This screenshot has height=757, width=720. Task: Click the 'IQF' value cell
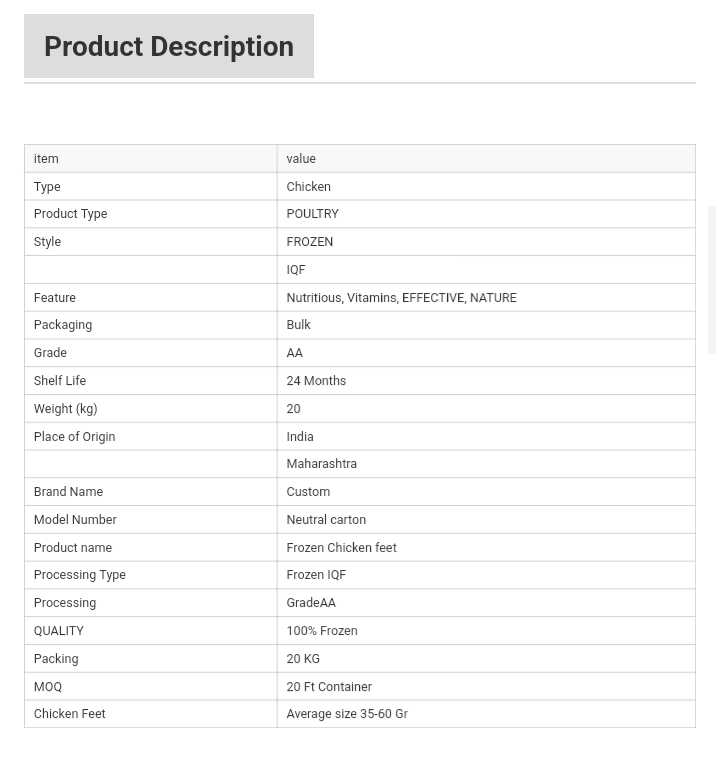(486, 269)
